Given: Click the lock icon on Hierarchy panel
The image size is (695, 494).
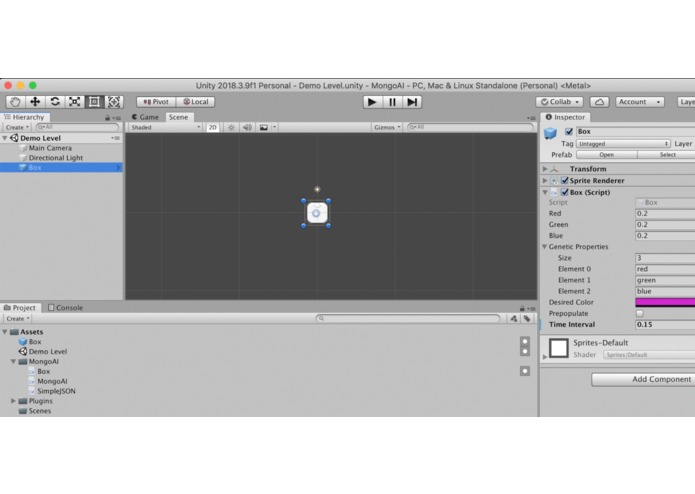Looking at the screenshot, I should (107, 118).
